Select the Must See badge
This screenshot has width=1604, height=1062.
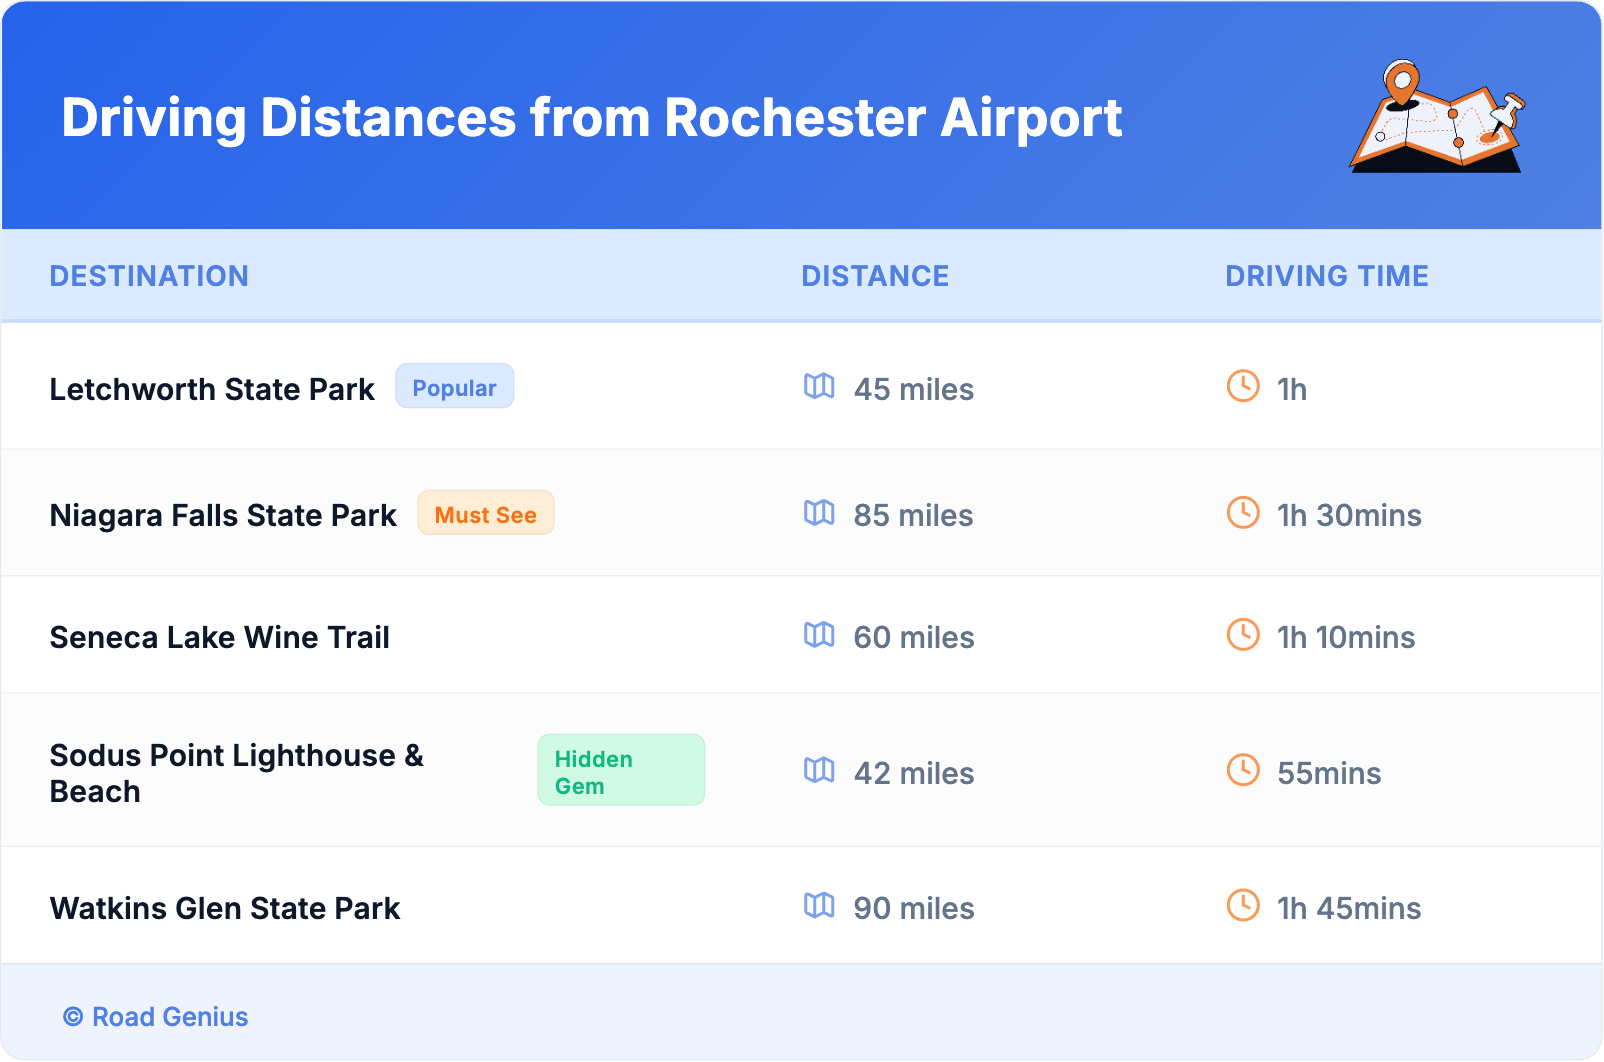click(485, 514)
